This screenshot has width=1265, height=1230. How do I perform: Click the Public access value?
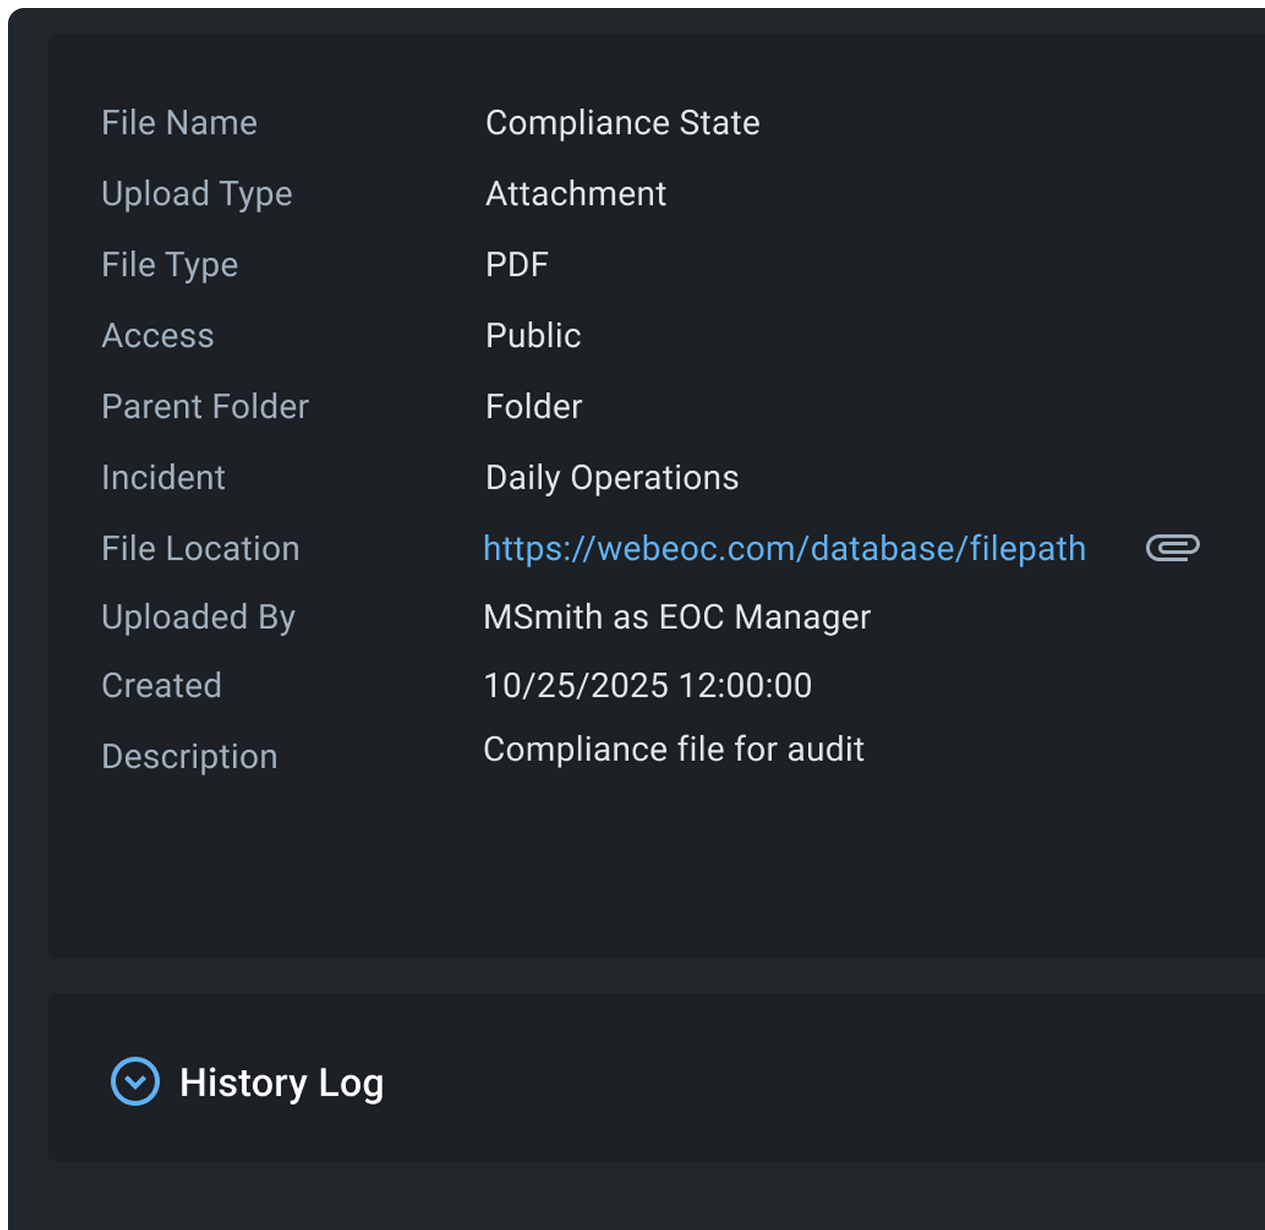[533, 336]
